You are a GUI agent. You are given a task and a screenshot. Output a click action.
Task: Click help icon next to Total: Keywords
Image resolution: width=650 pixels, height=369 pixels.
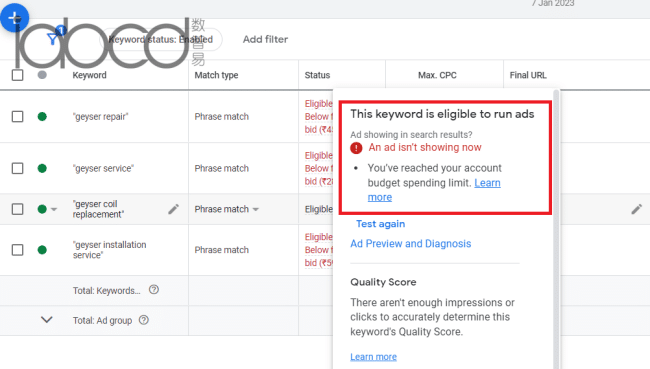(154, 290)
